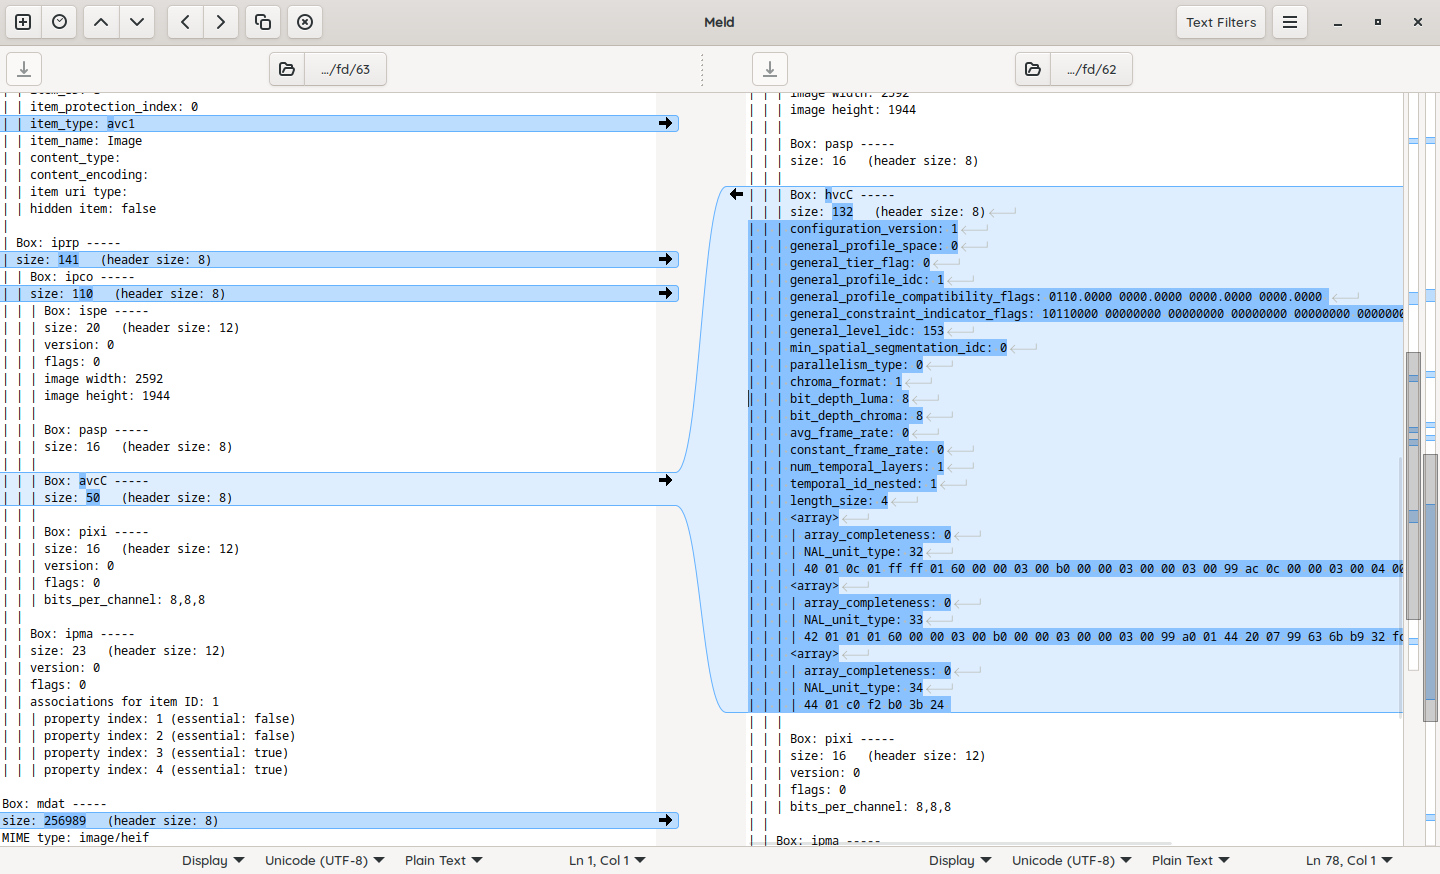Open the hamburger menu
The height and width of the screenshot is (874, 1440).
point(1289,21)
